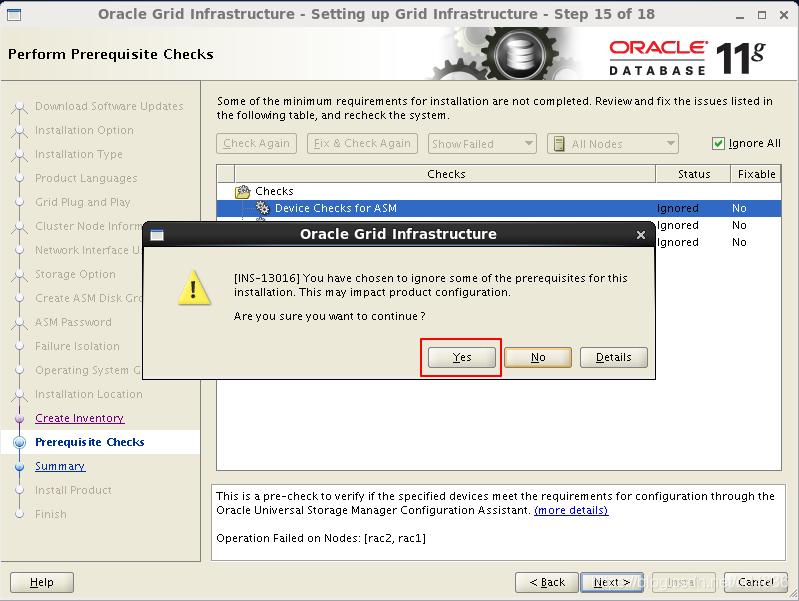Viewport: 799px width, 601px height.
Task: Click the Failure Isolation step
Action: [77, 346]
